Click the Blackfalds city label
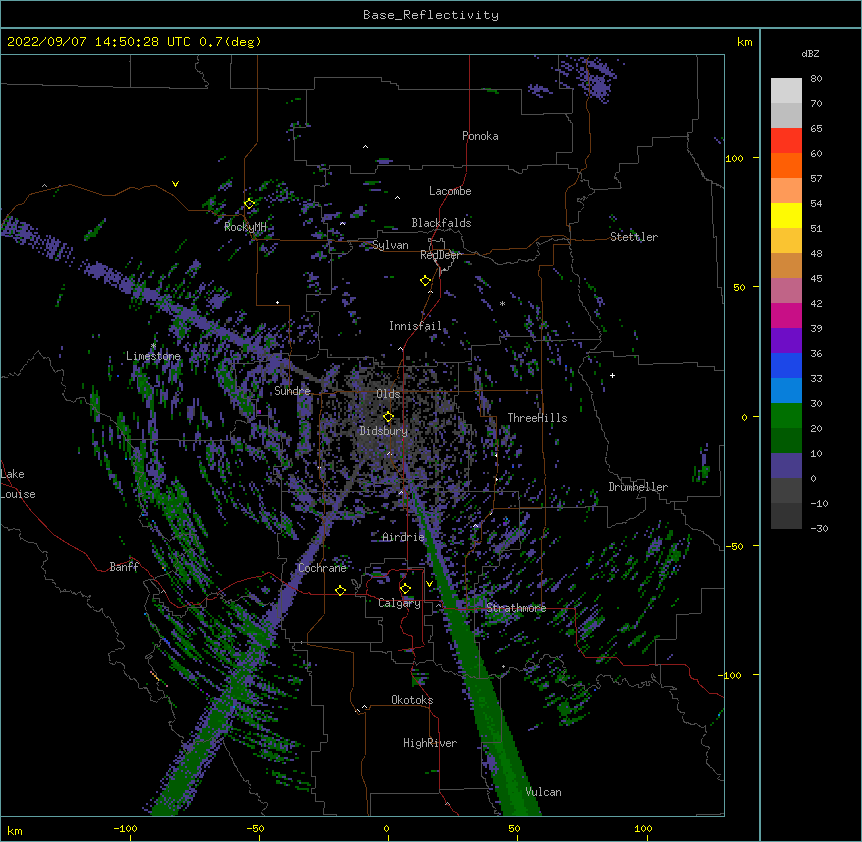This screenshot has width=862, height=842. (x=441, y=223)
